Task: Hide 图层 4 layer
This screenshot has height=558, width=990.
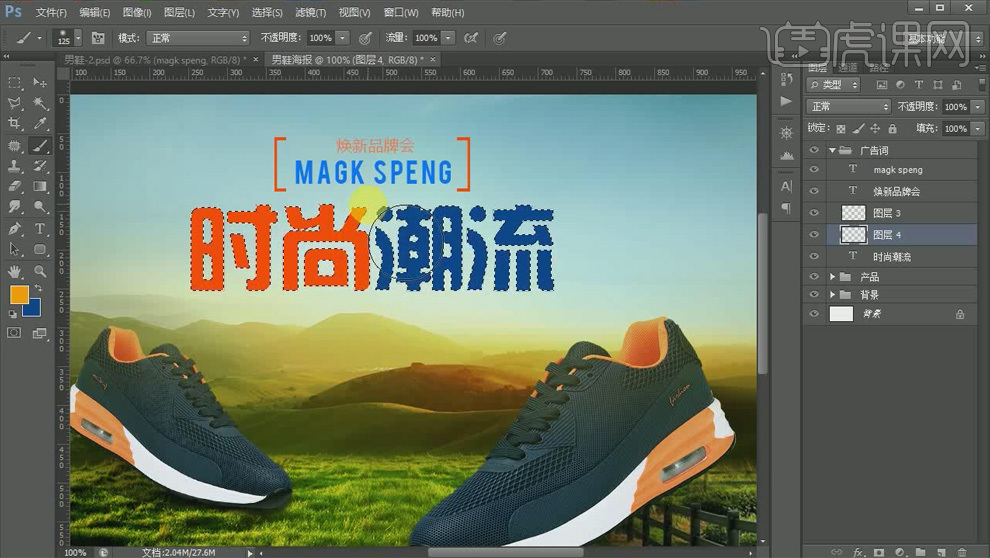Action: pos(814,234)
